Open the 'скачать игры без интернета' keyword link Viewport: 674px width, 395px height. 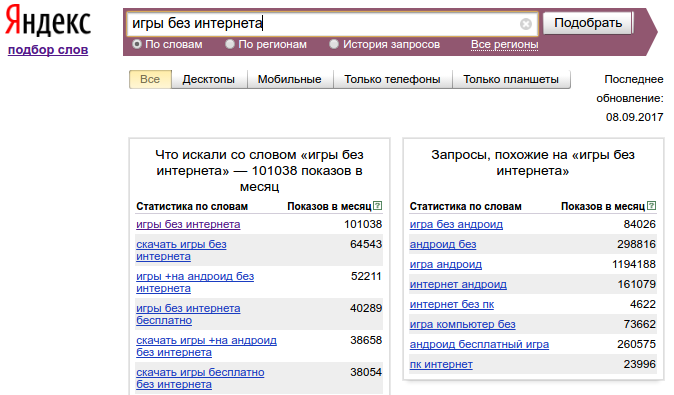[x=181, y=250]
